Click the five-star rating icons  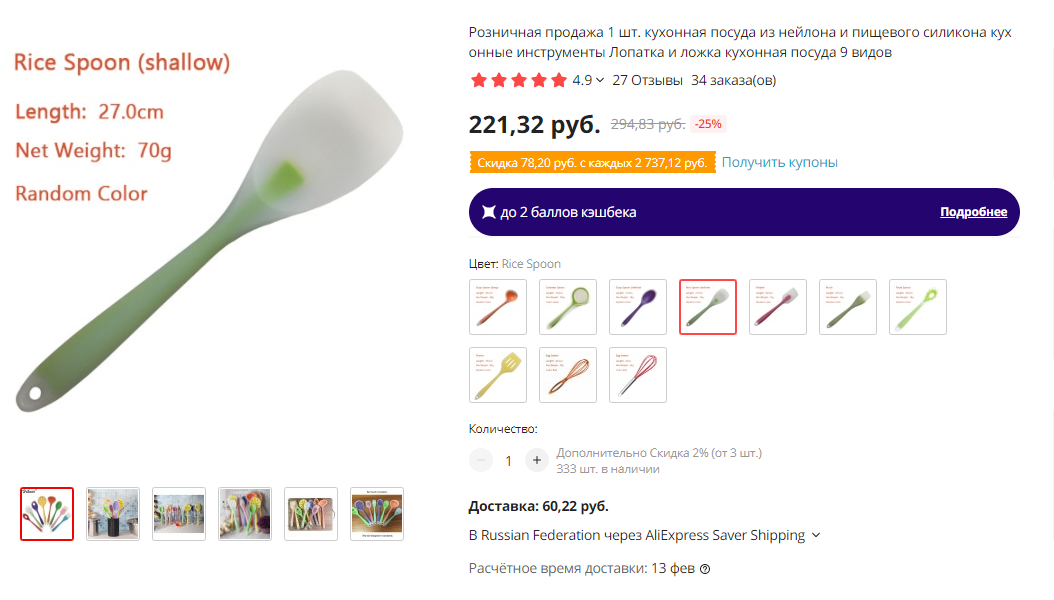point(518,80)
